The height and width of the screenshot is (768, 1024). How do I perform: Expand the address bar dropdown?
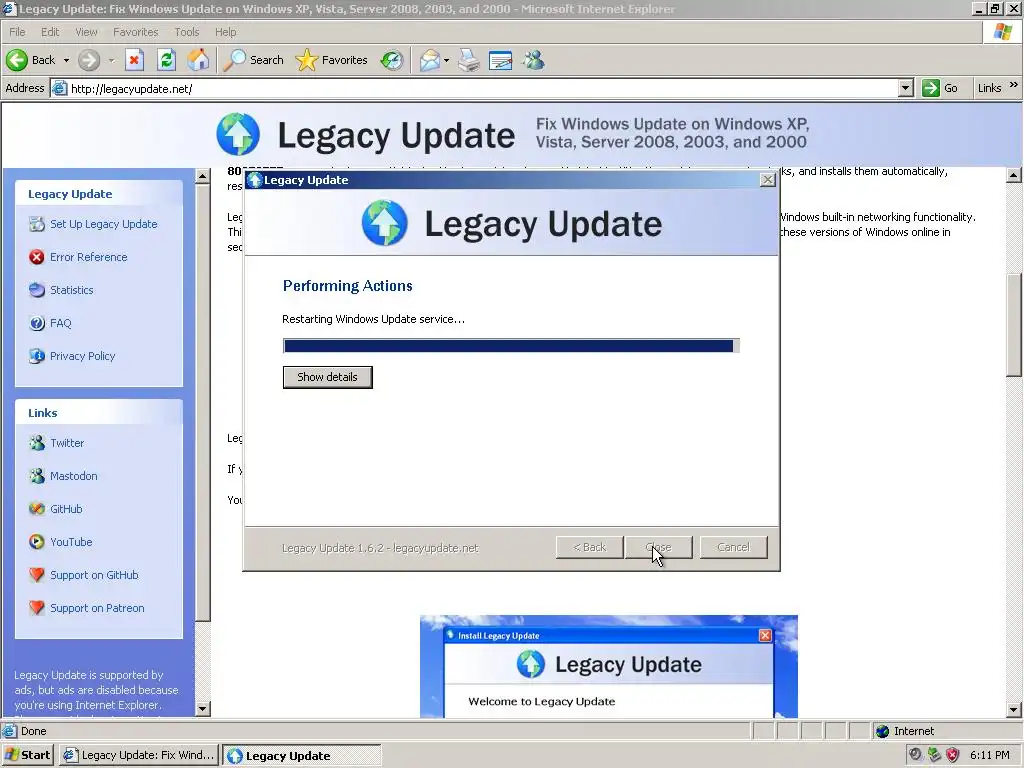coord(905,88)
